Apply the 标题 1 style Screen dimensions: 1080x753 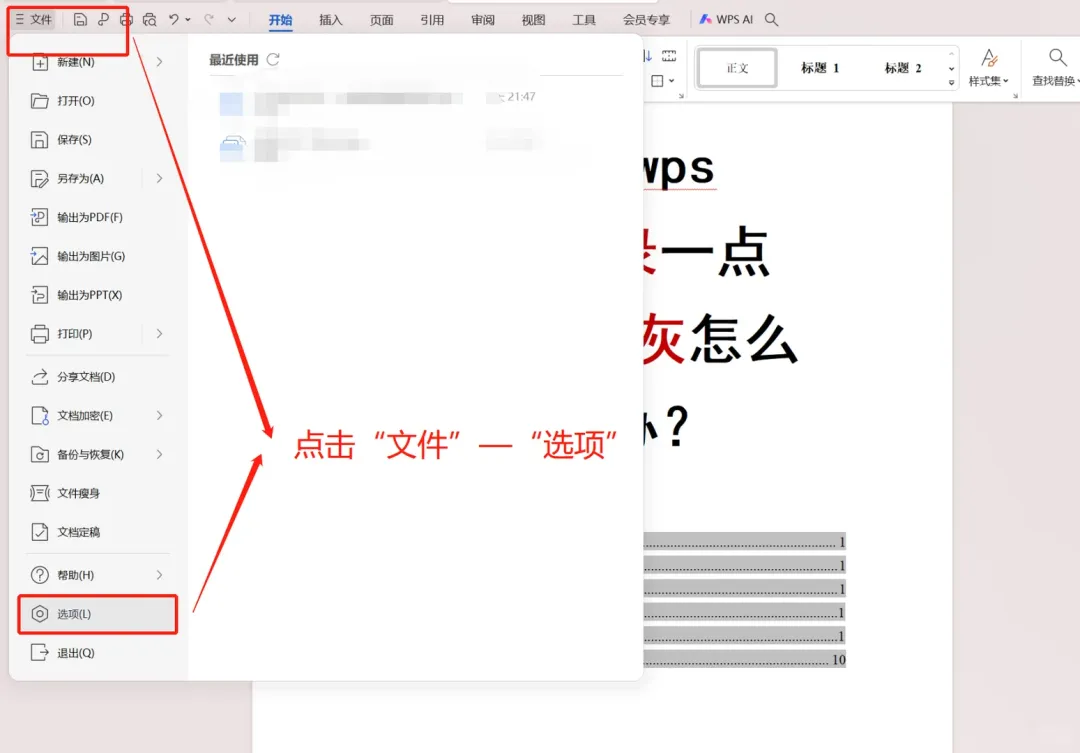[x=820, y=68]
